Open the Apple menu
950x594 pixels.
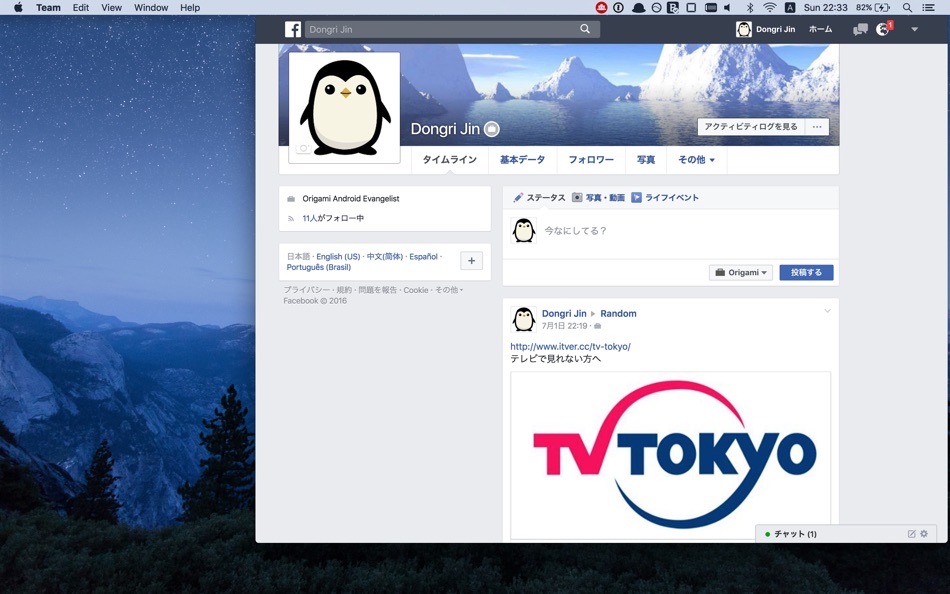coord(18,7)
